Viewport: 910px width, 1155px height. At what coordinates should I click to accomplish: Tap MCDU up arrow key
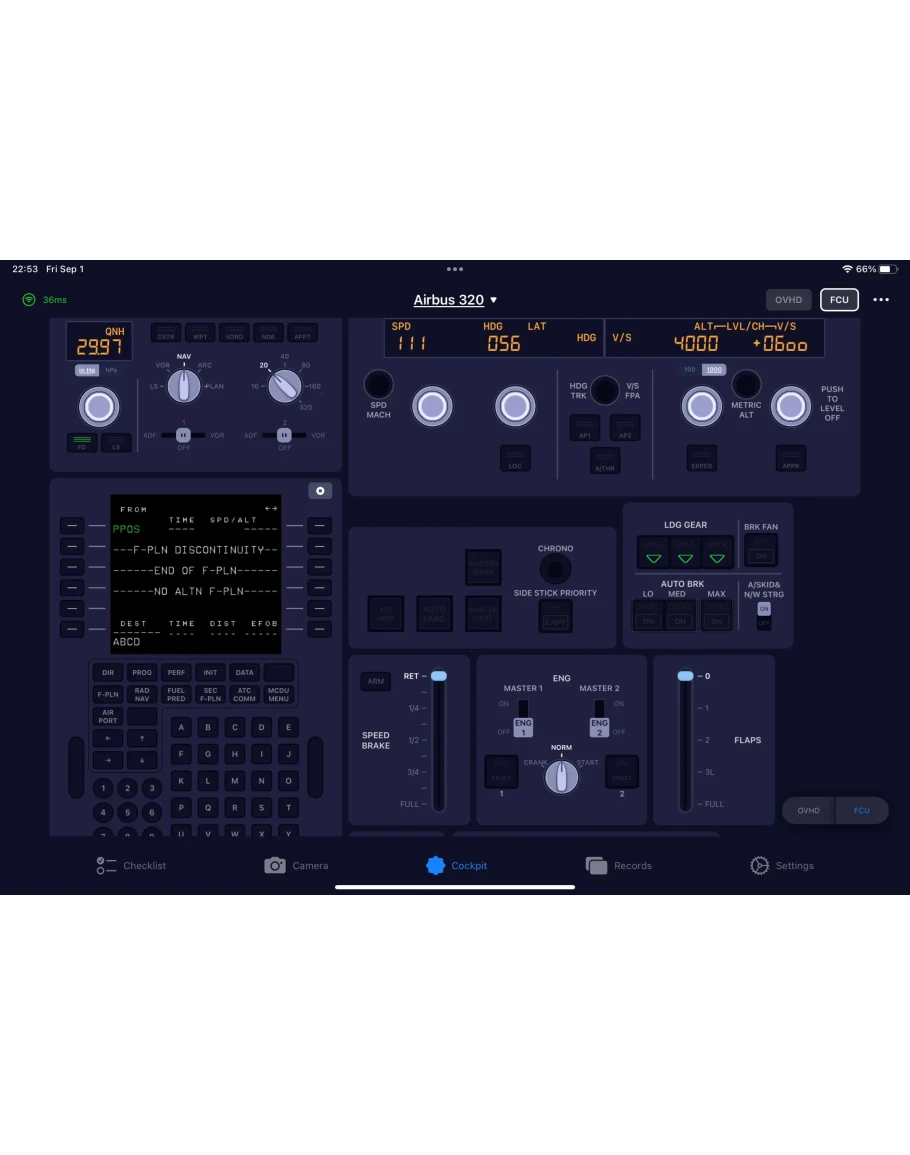(141, 738)
